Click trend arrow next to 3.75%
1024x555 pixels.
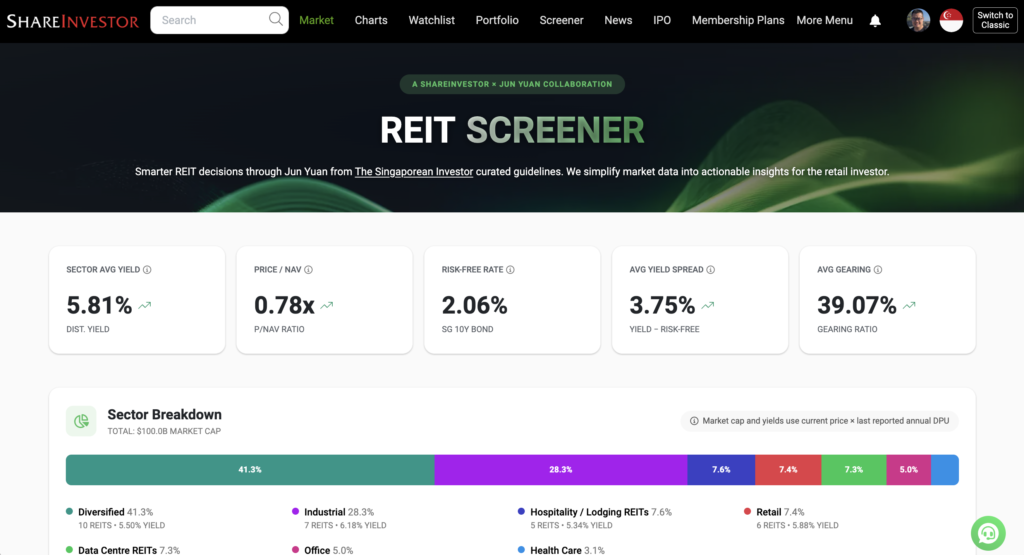708,305
